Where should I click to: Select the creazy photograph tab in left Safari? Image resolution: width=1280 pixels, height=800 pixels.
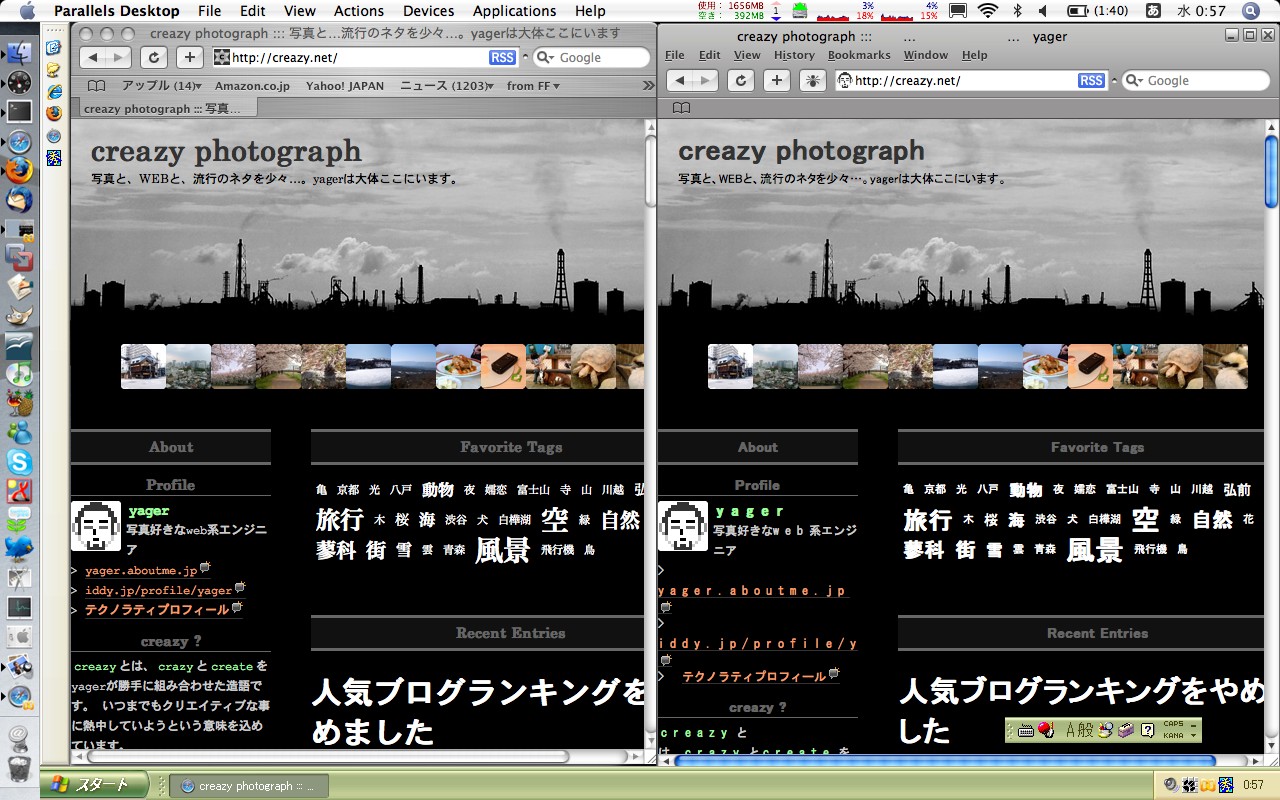pyautogui.click(x=156, y=108)
